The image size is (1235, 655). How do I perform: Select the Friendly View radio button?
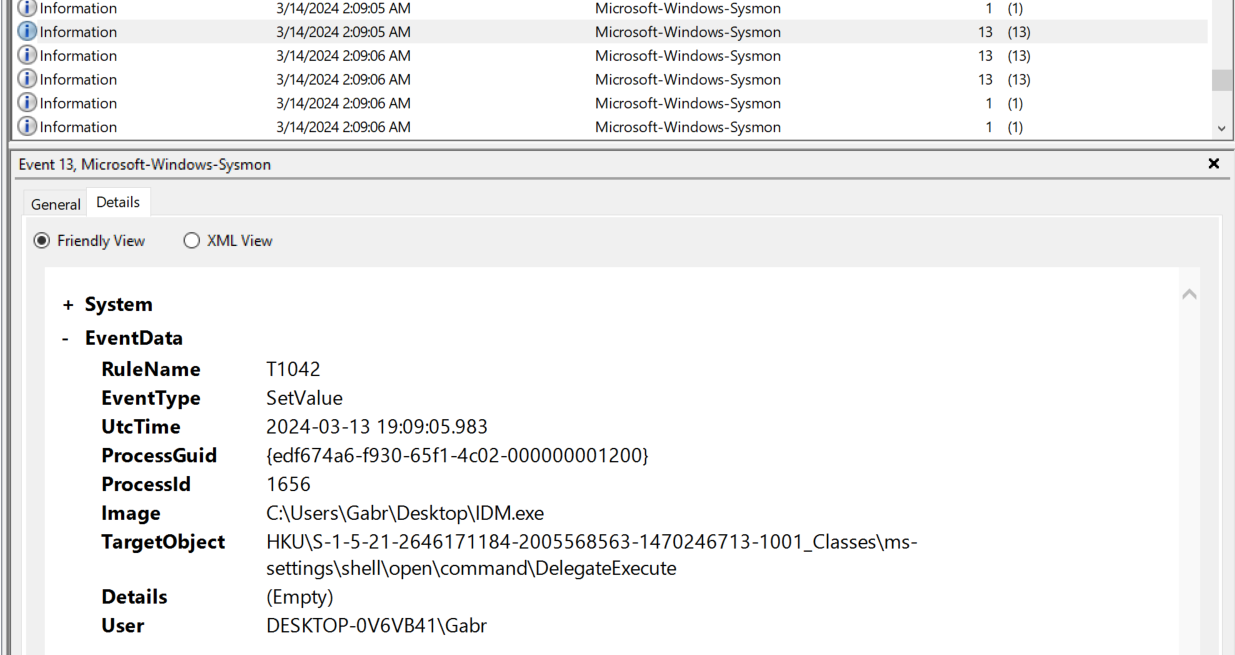click(x=42, y=241)
